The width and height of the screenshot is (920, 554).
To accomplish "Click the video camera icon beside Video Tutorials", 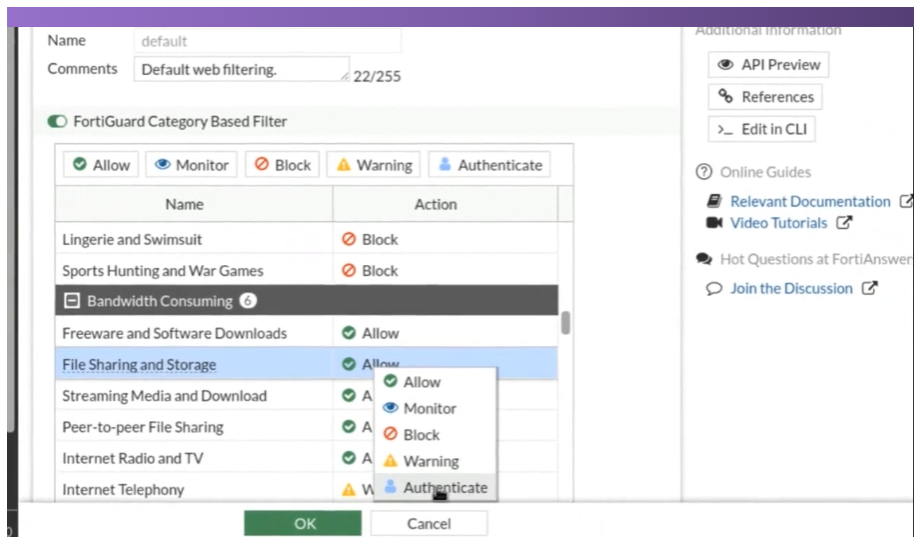I will point(714,223).
